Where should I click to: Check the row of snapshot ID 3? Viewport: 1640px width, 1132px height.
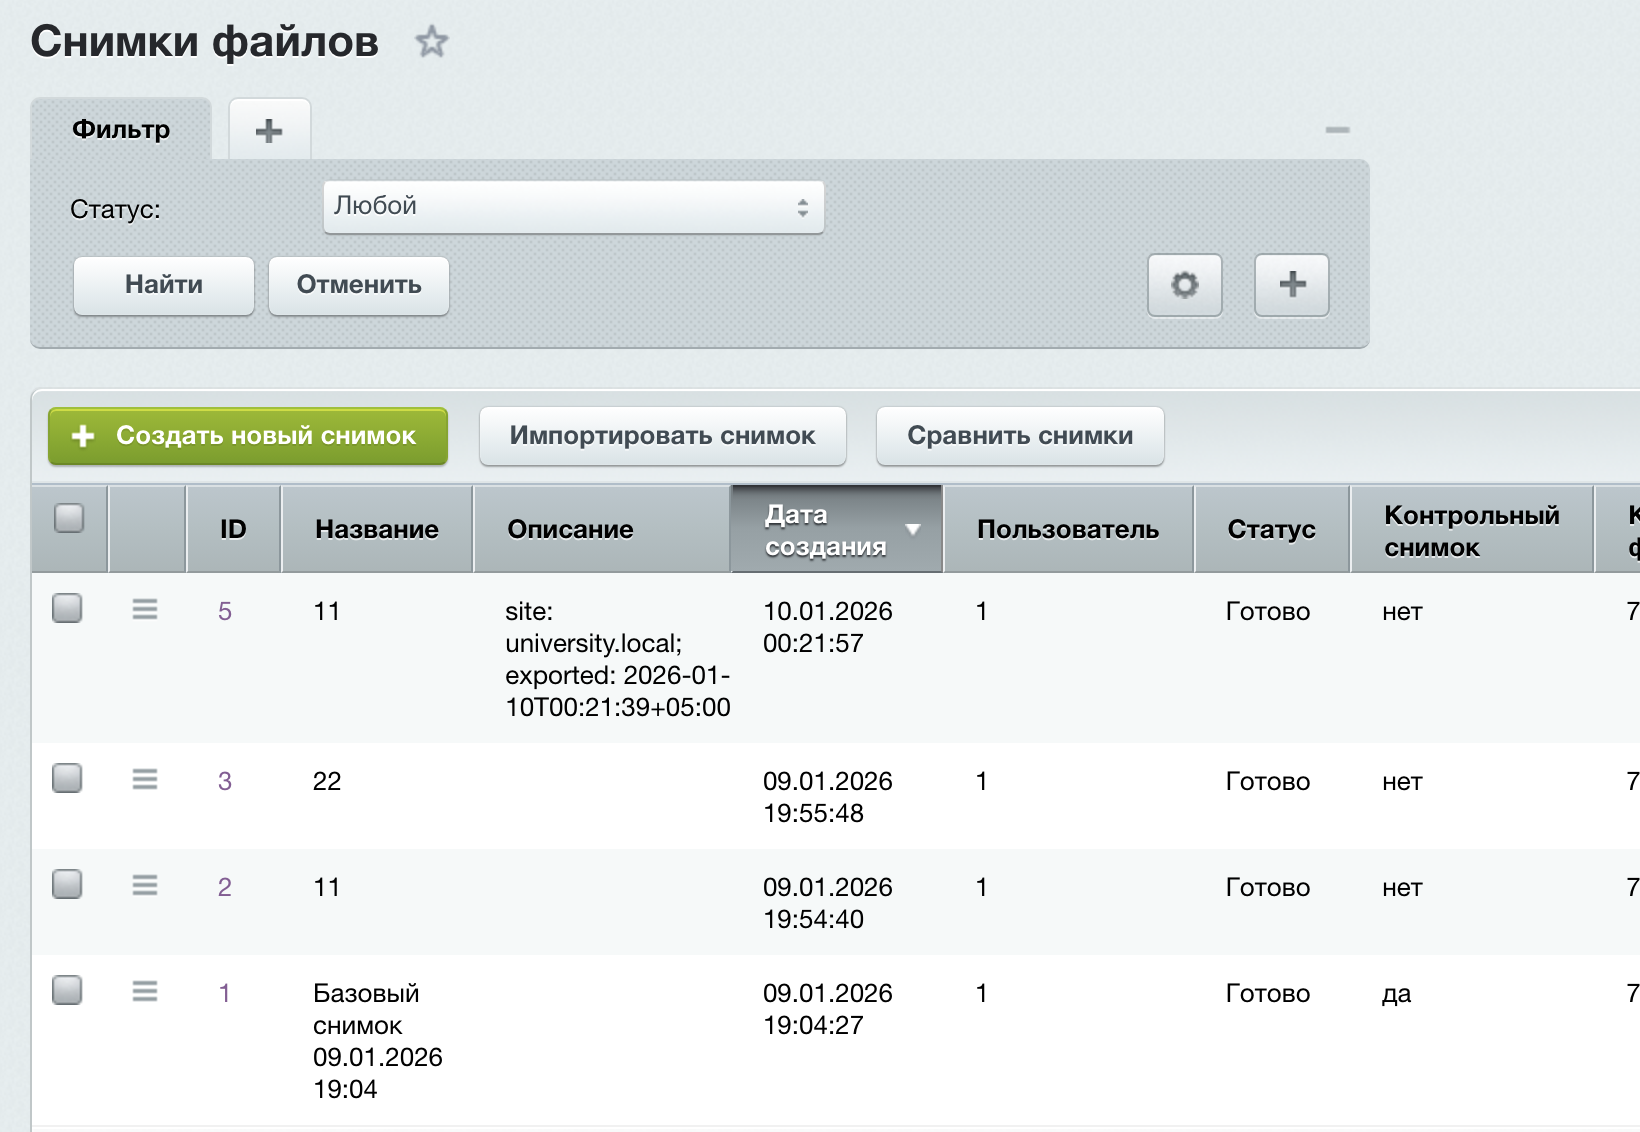point(67,778)
